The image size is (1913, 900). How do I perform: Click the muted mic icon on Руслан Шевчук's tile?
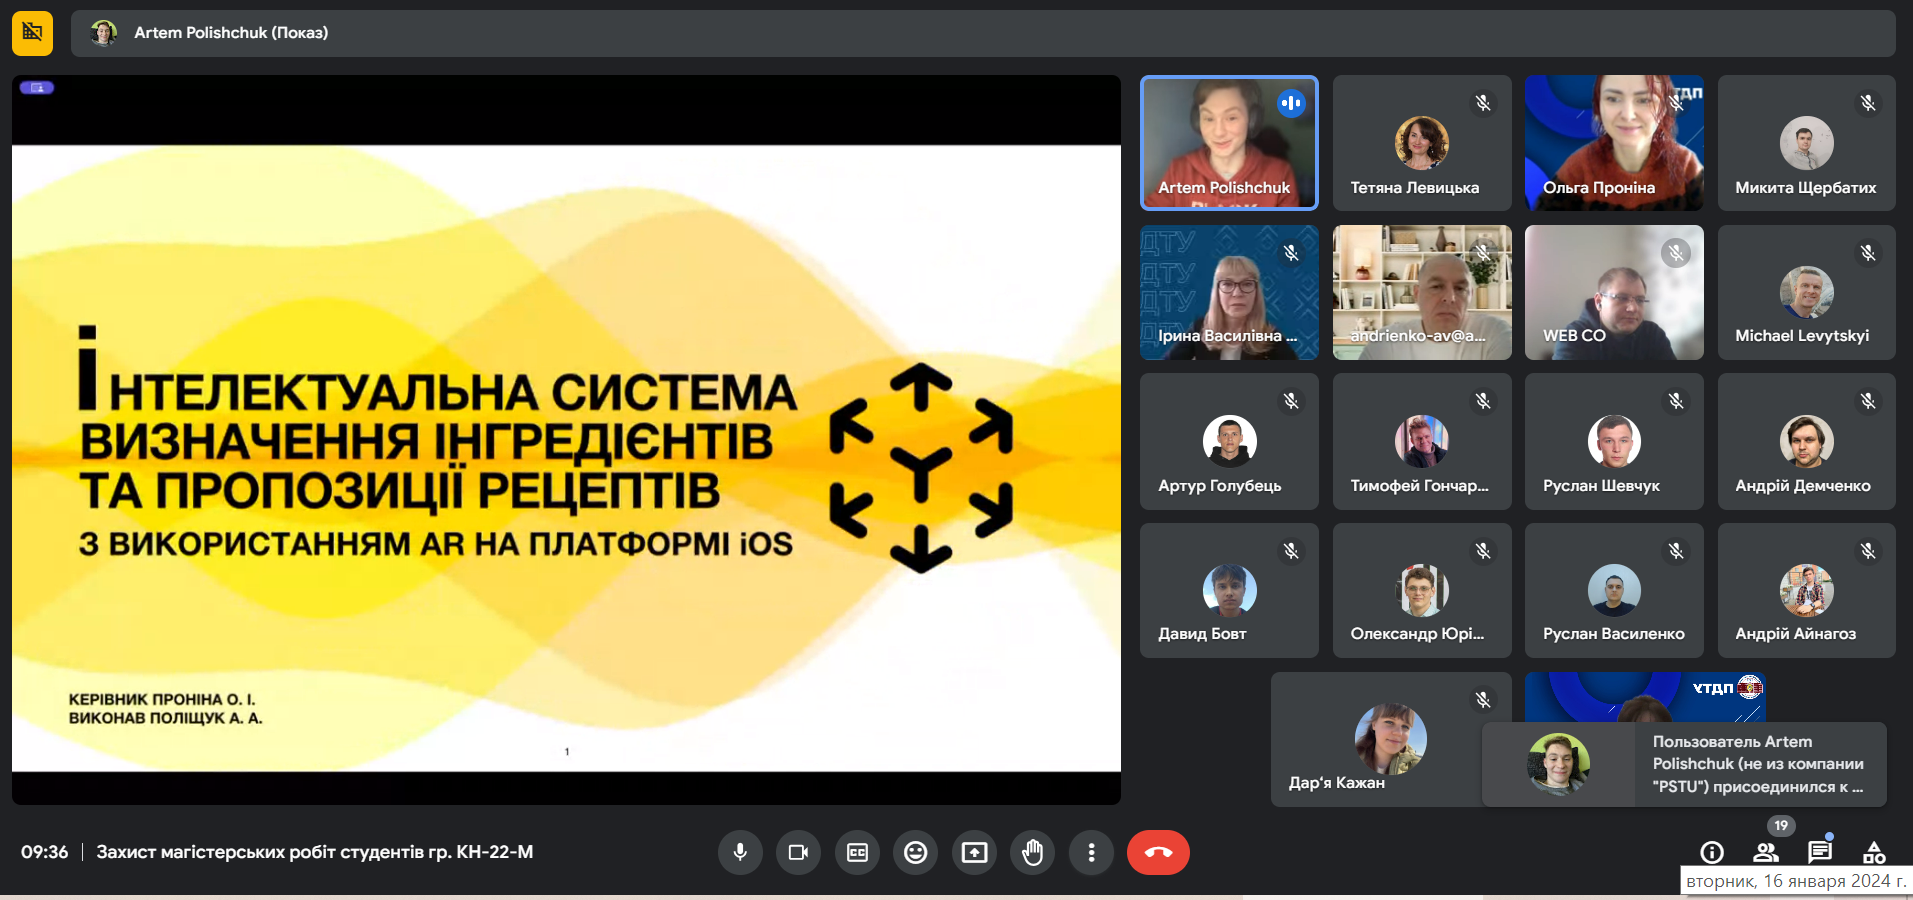click(1676, 401)
